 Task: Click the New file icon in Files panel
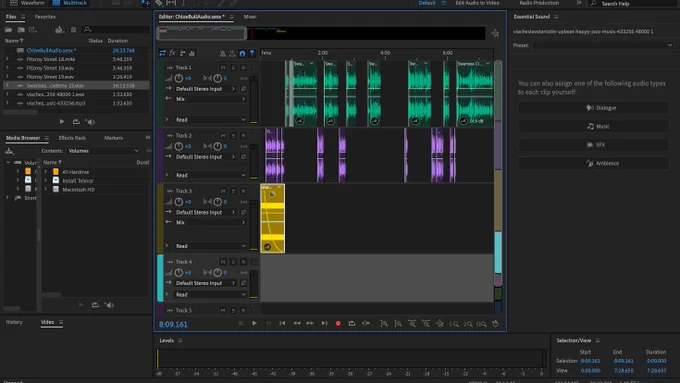pyautogui.click(x=33, y=29)
